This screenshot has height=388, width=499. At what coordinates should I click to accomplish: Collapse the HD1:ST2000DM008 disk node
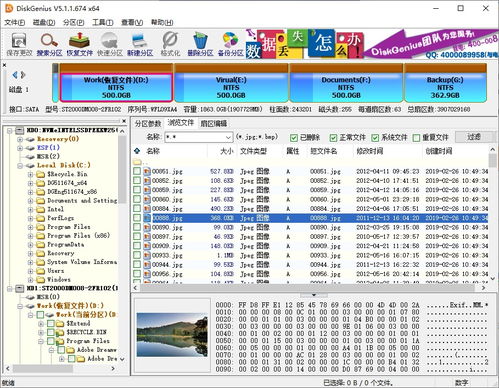click(x=10, y=288)
